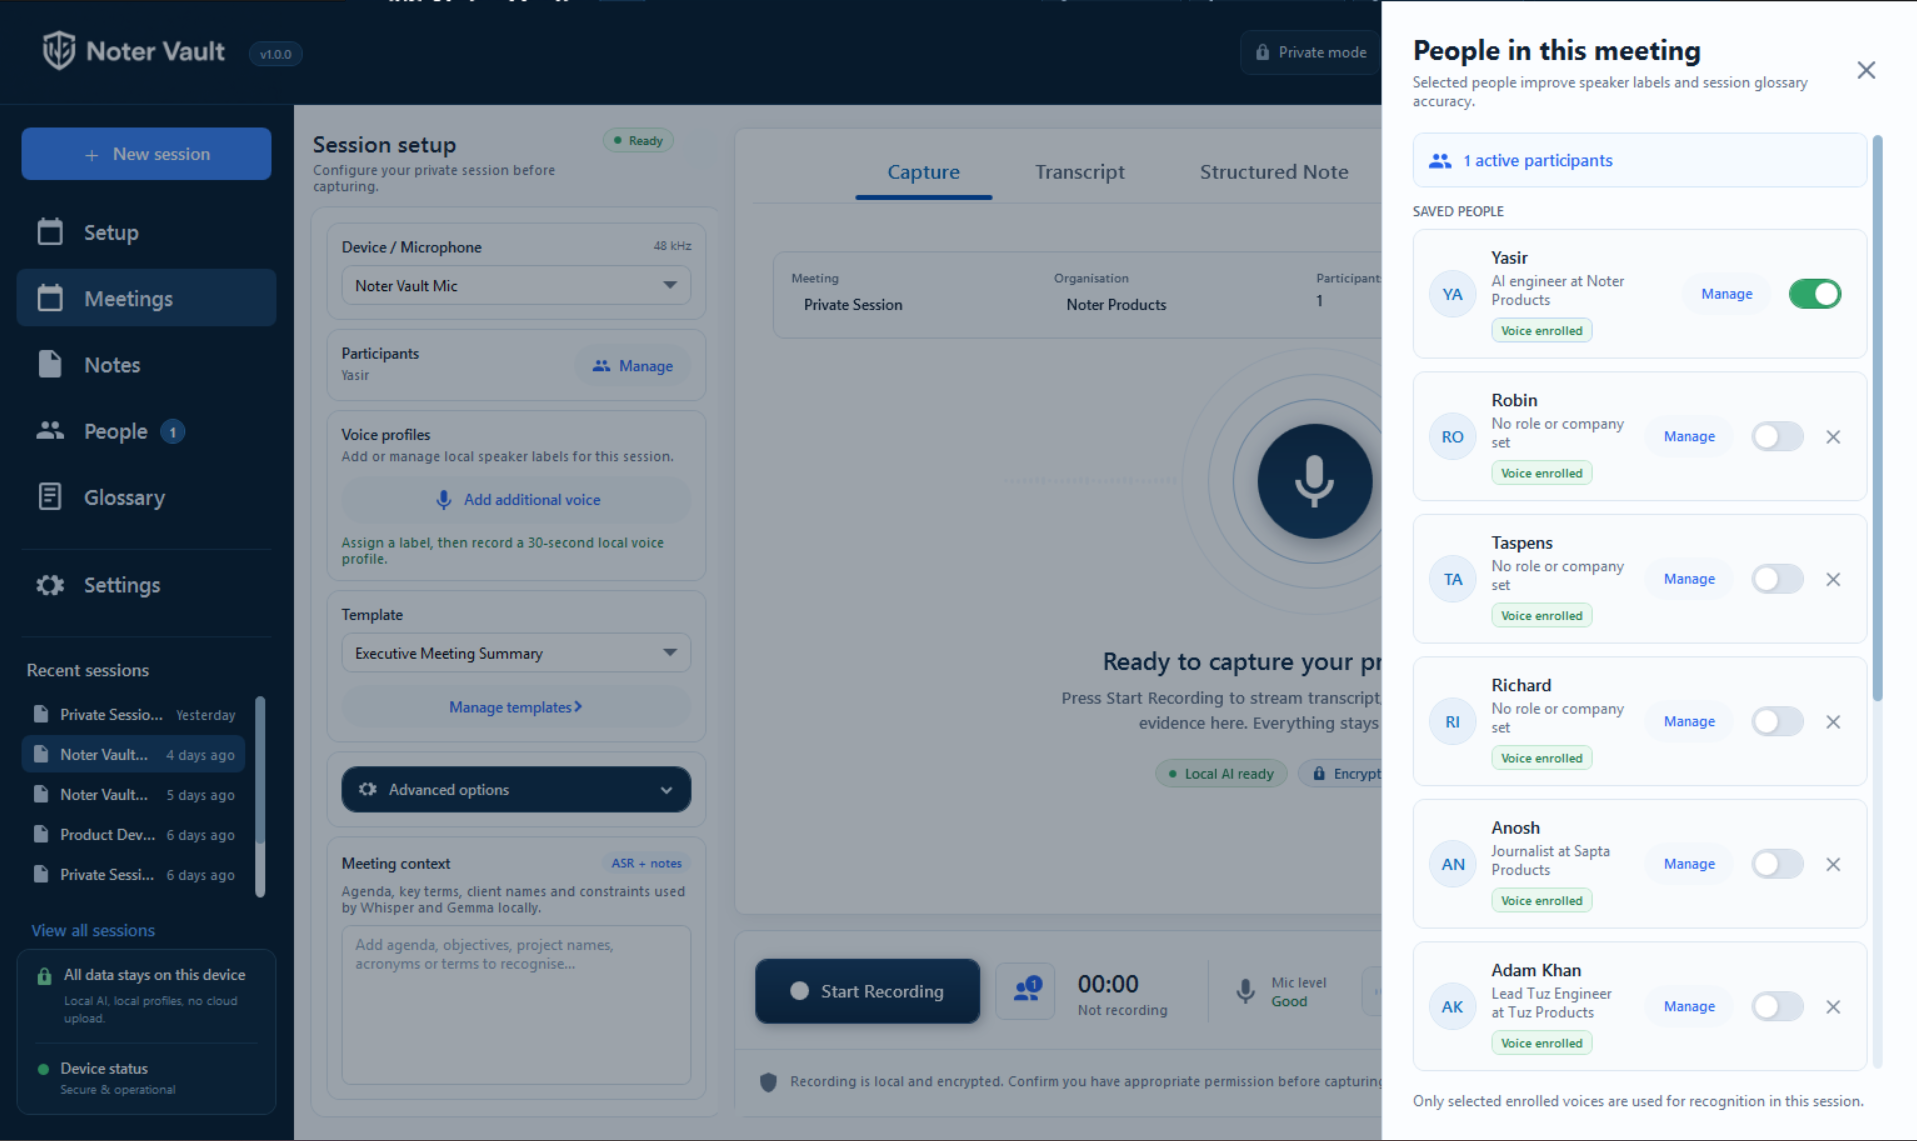Click the people panel scrollbar
Screen dimensions: 1917x1141
pos(1877,418)
